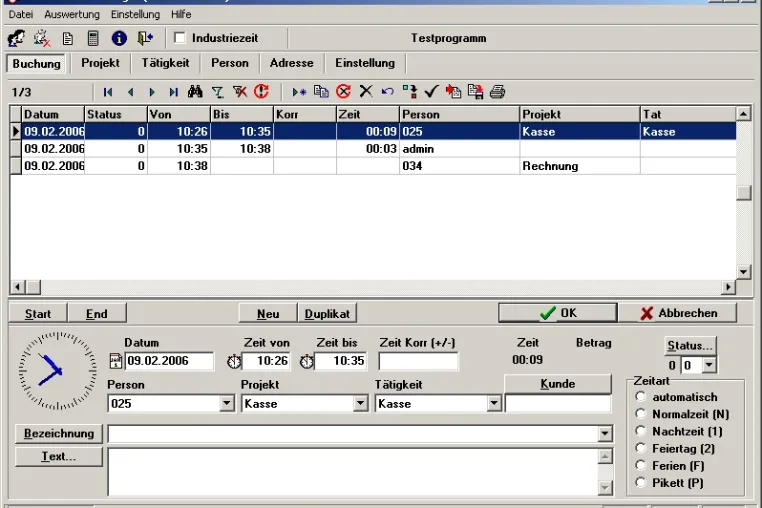Go to next record

pyautogui.click(x=152, y=92)
